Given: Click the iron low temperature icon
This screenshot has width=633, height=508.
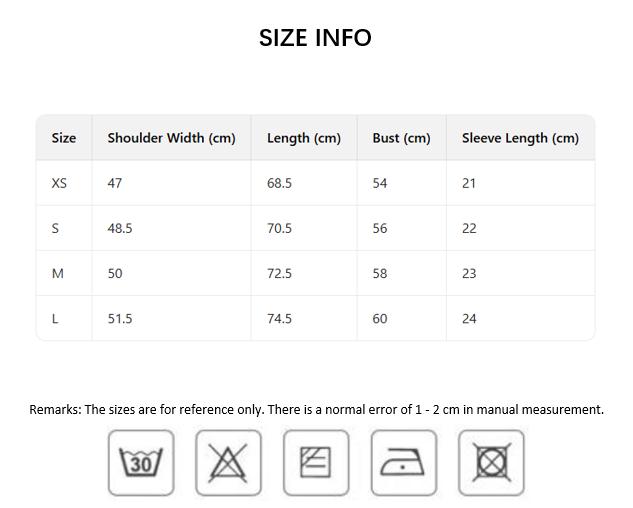Looking at the screenshot, I should coord(403,463).
